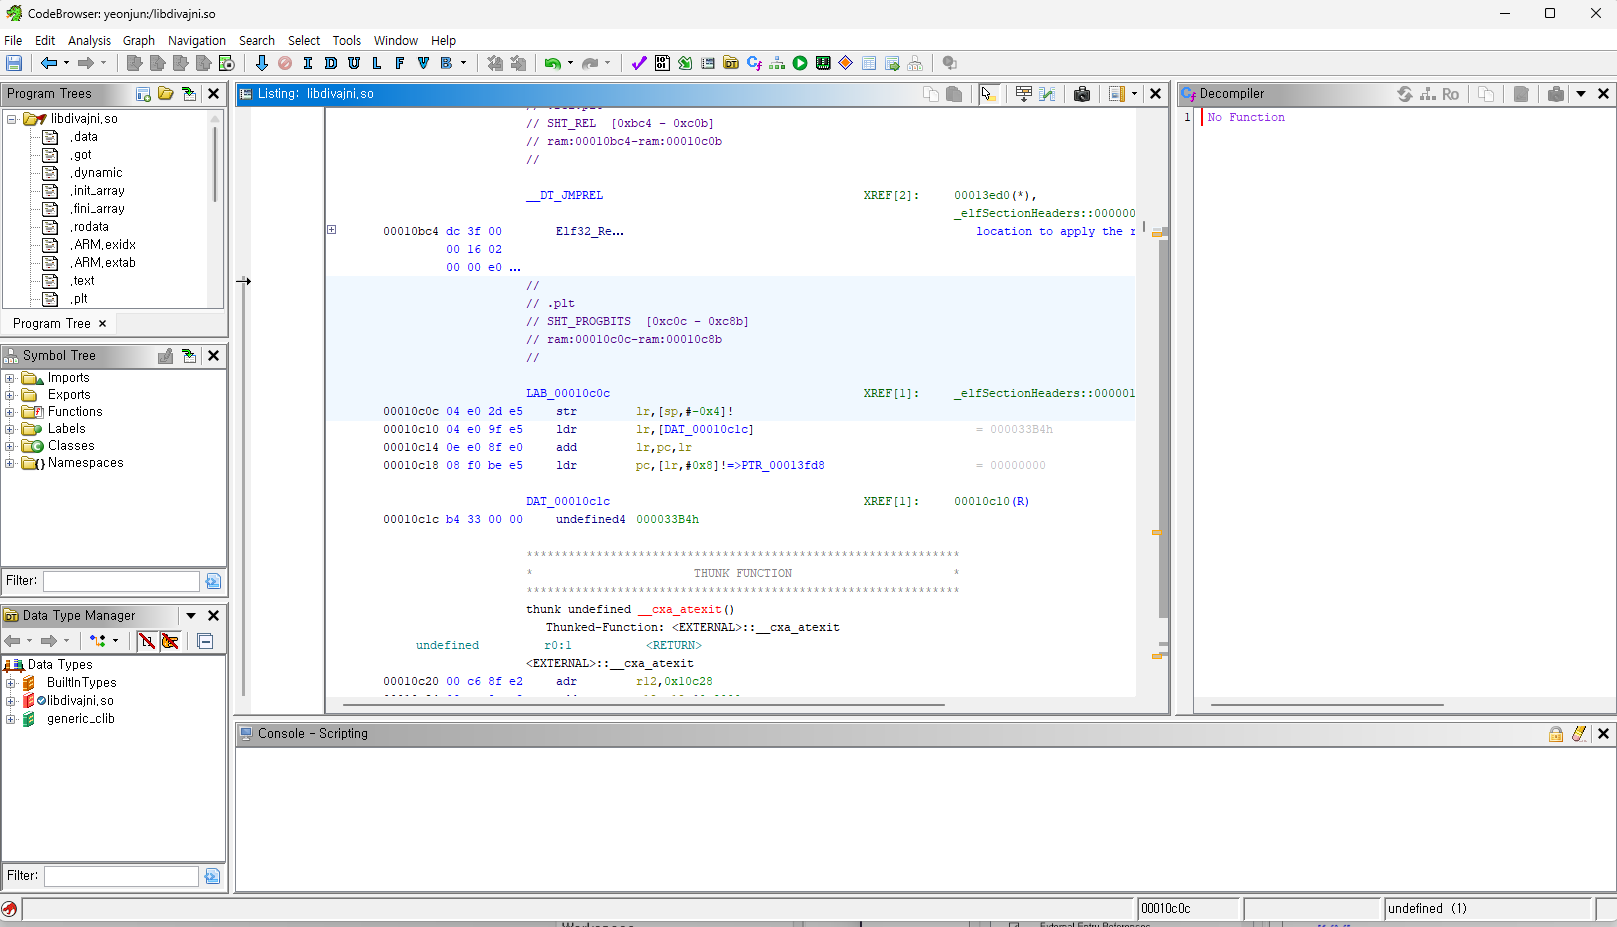Collapse the libdivajni.so program tree root
The image size is (1617, 927).
(12, 119)
